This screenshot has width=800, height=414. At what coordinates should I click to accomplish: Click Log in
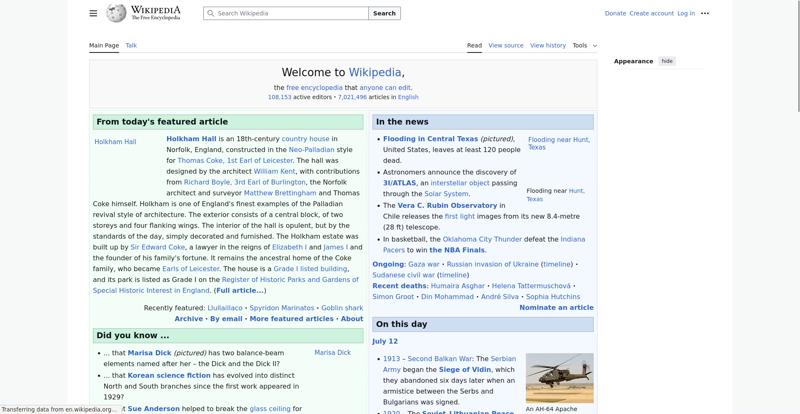coord(686,13)
